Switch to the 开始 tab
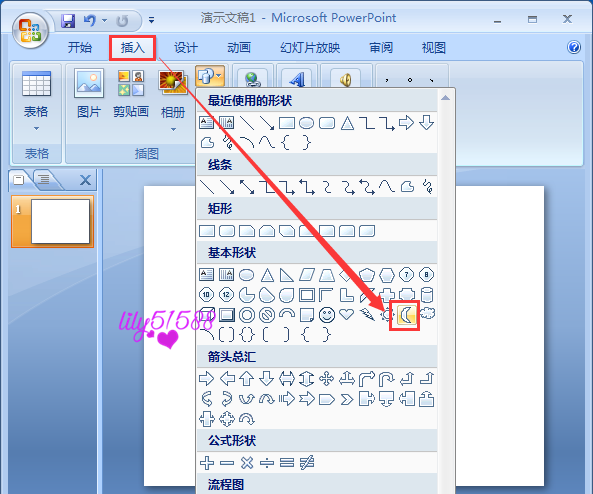 pyautogui.click(x=80, y=48)
